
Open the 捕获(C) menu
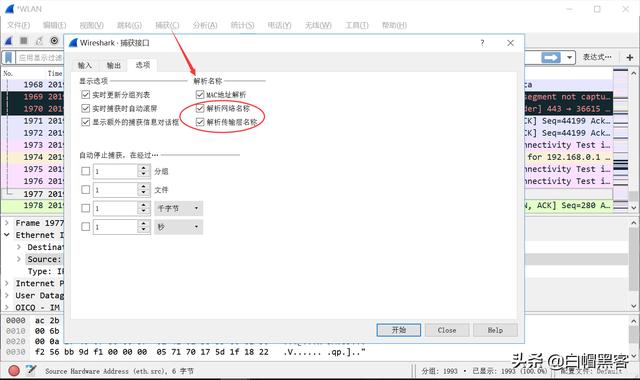coord(167,25)
